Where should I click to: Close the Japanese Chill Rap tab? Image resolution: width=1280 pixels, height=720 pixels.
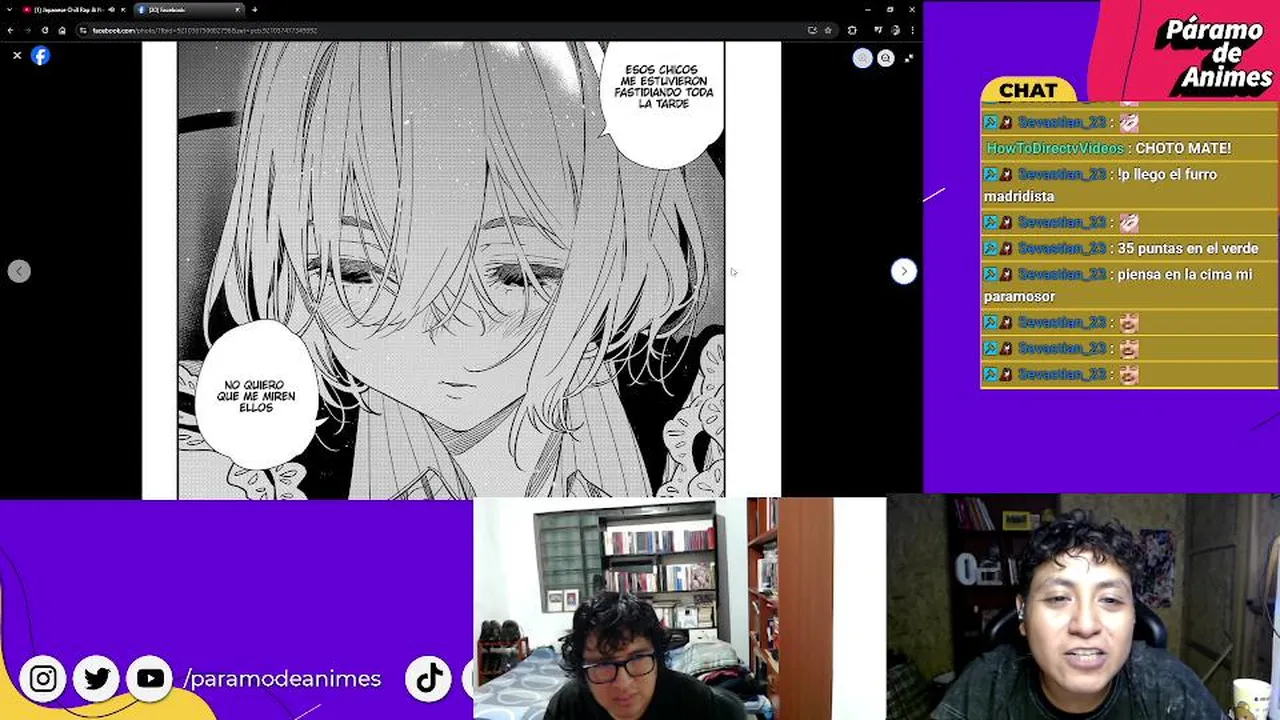pos(123,10)
